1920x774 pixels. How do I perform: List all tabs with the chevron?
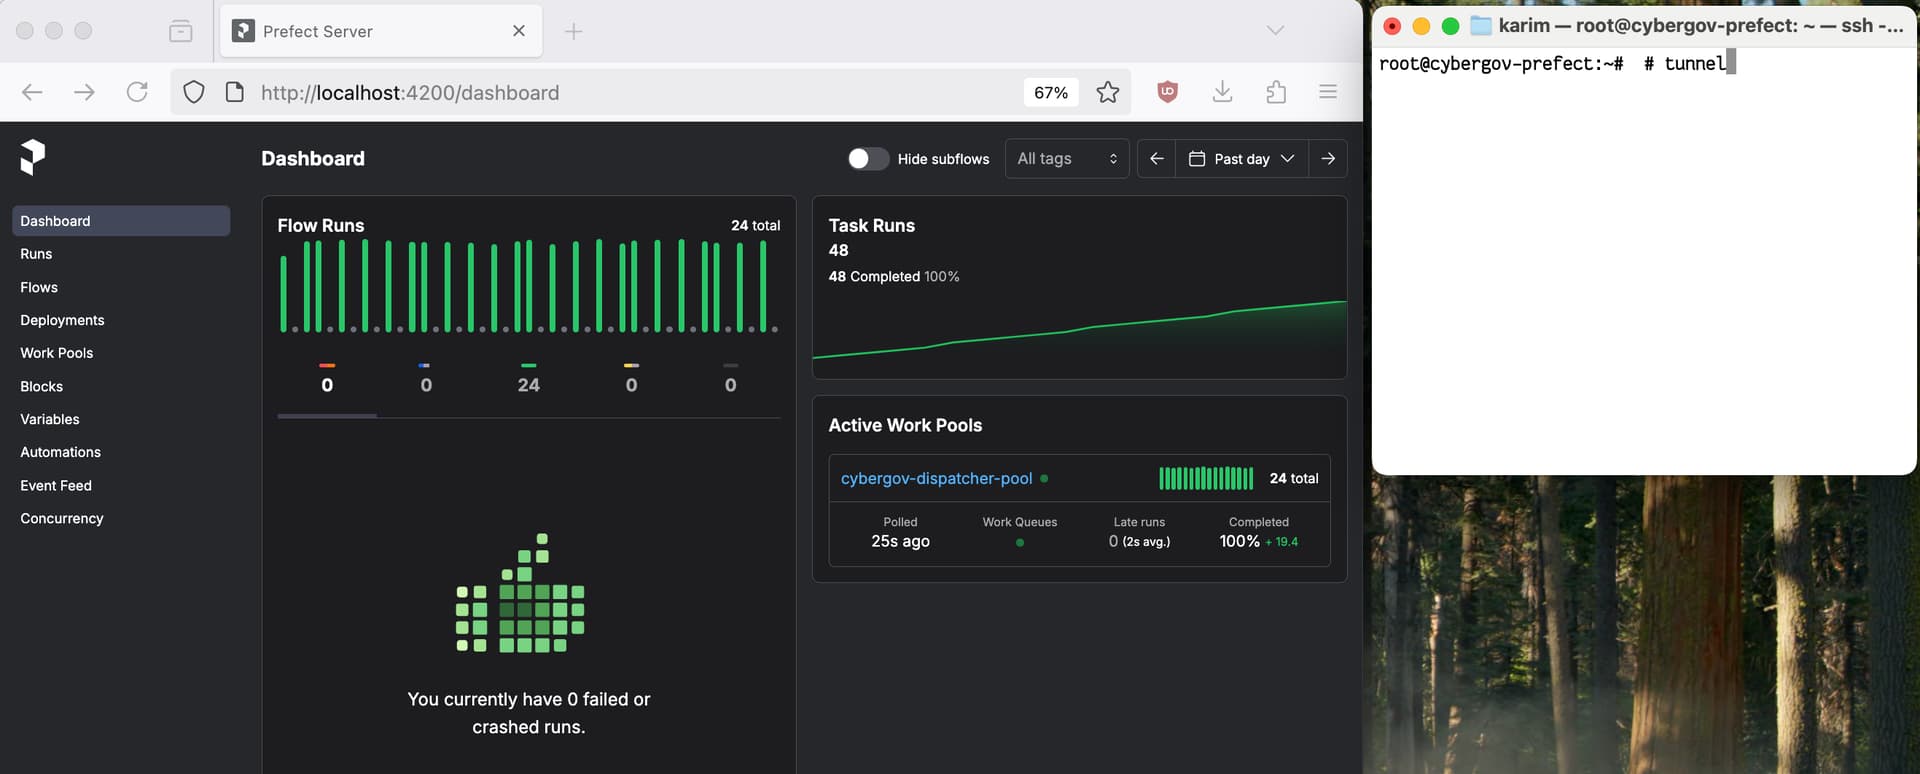tap(1275, 30)
